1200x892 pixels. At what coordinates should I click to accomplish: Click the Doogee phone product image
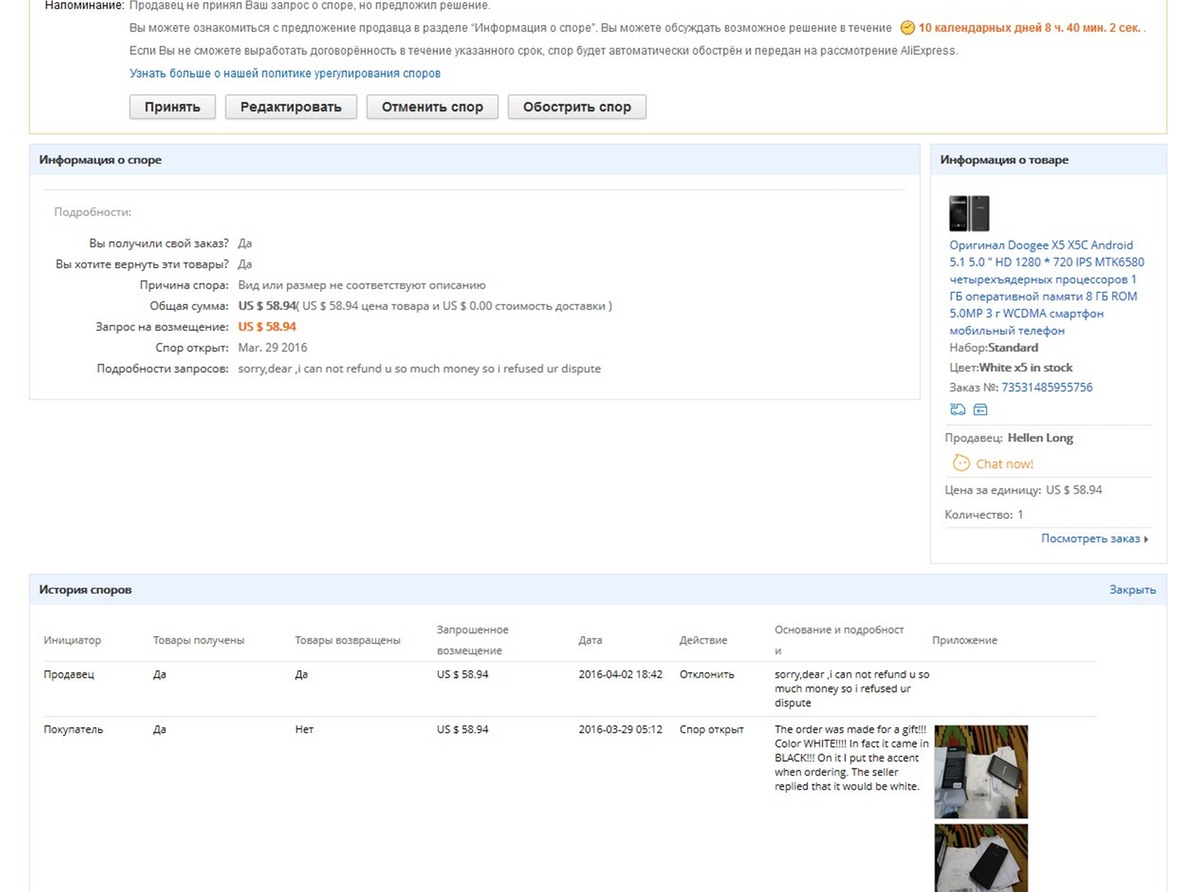pos(968,213)
